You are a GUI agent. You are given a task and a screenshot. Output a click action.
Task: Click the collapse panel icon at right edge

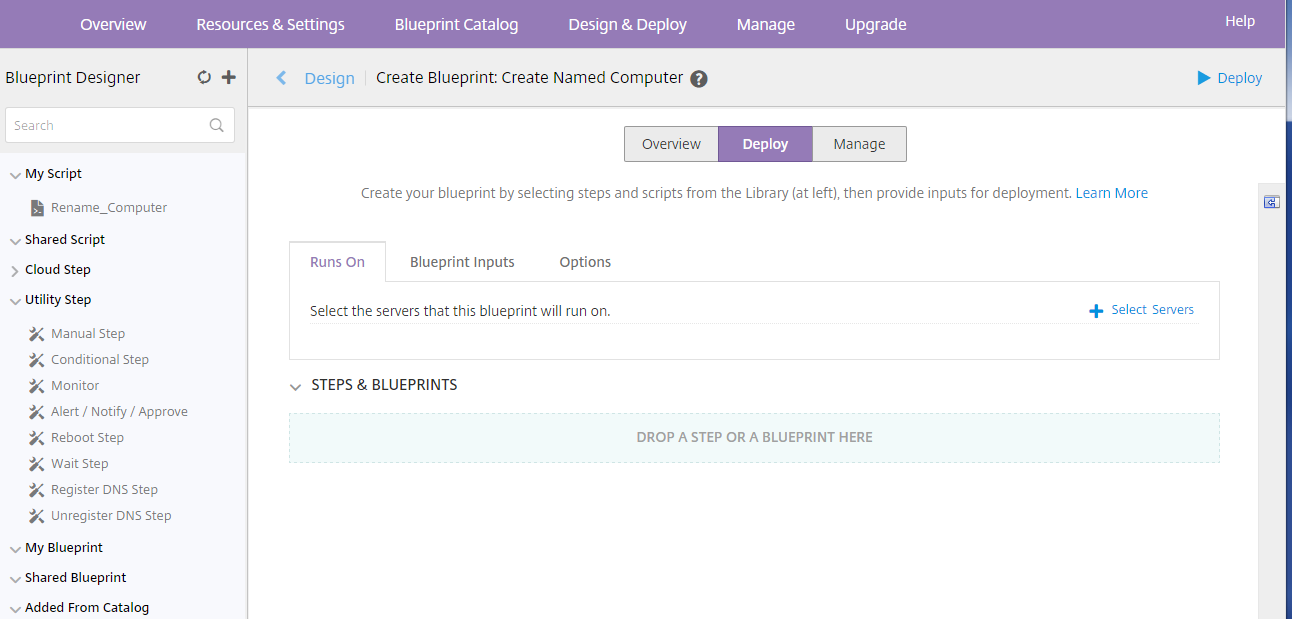coord(1271,202)
